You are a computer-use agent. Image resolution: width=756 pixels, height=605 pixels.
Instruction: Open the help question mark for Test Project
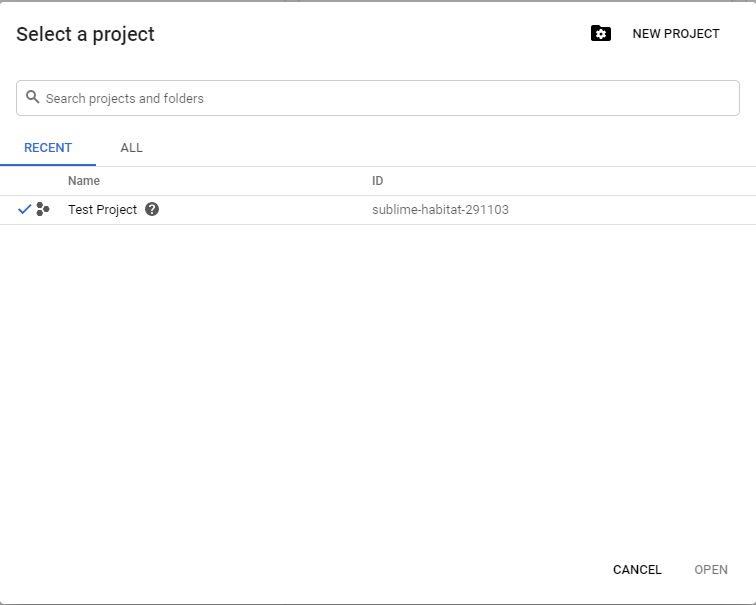tap(152, 210)
